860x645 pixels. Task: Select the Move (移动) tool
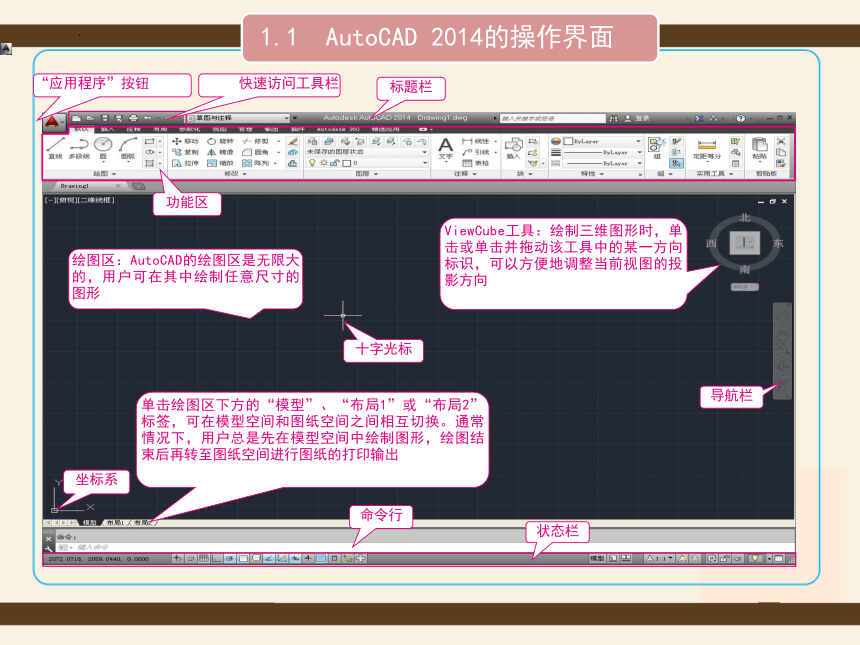click(x=185, y=141)
